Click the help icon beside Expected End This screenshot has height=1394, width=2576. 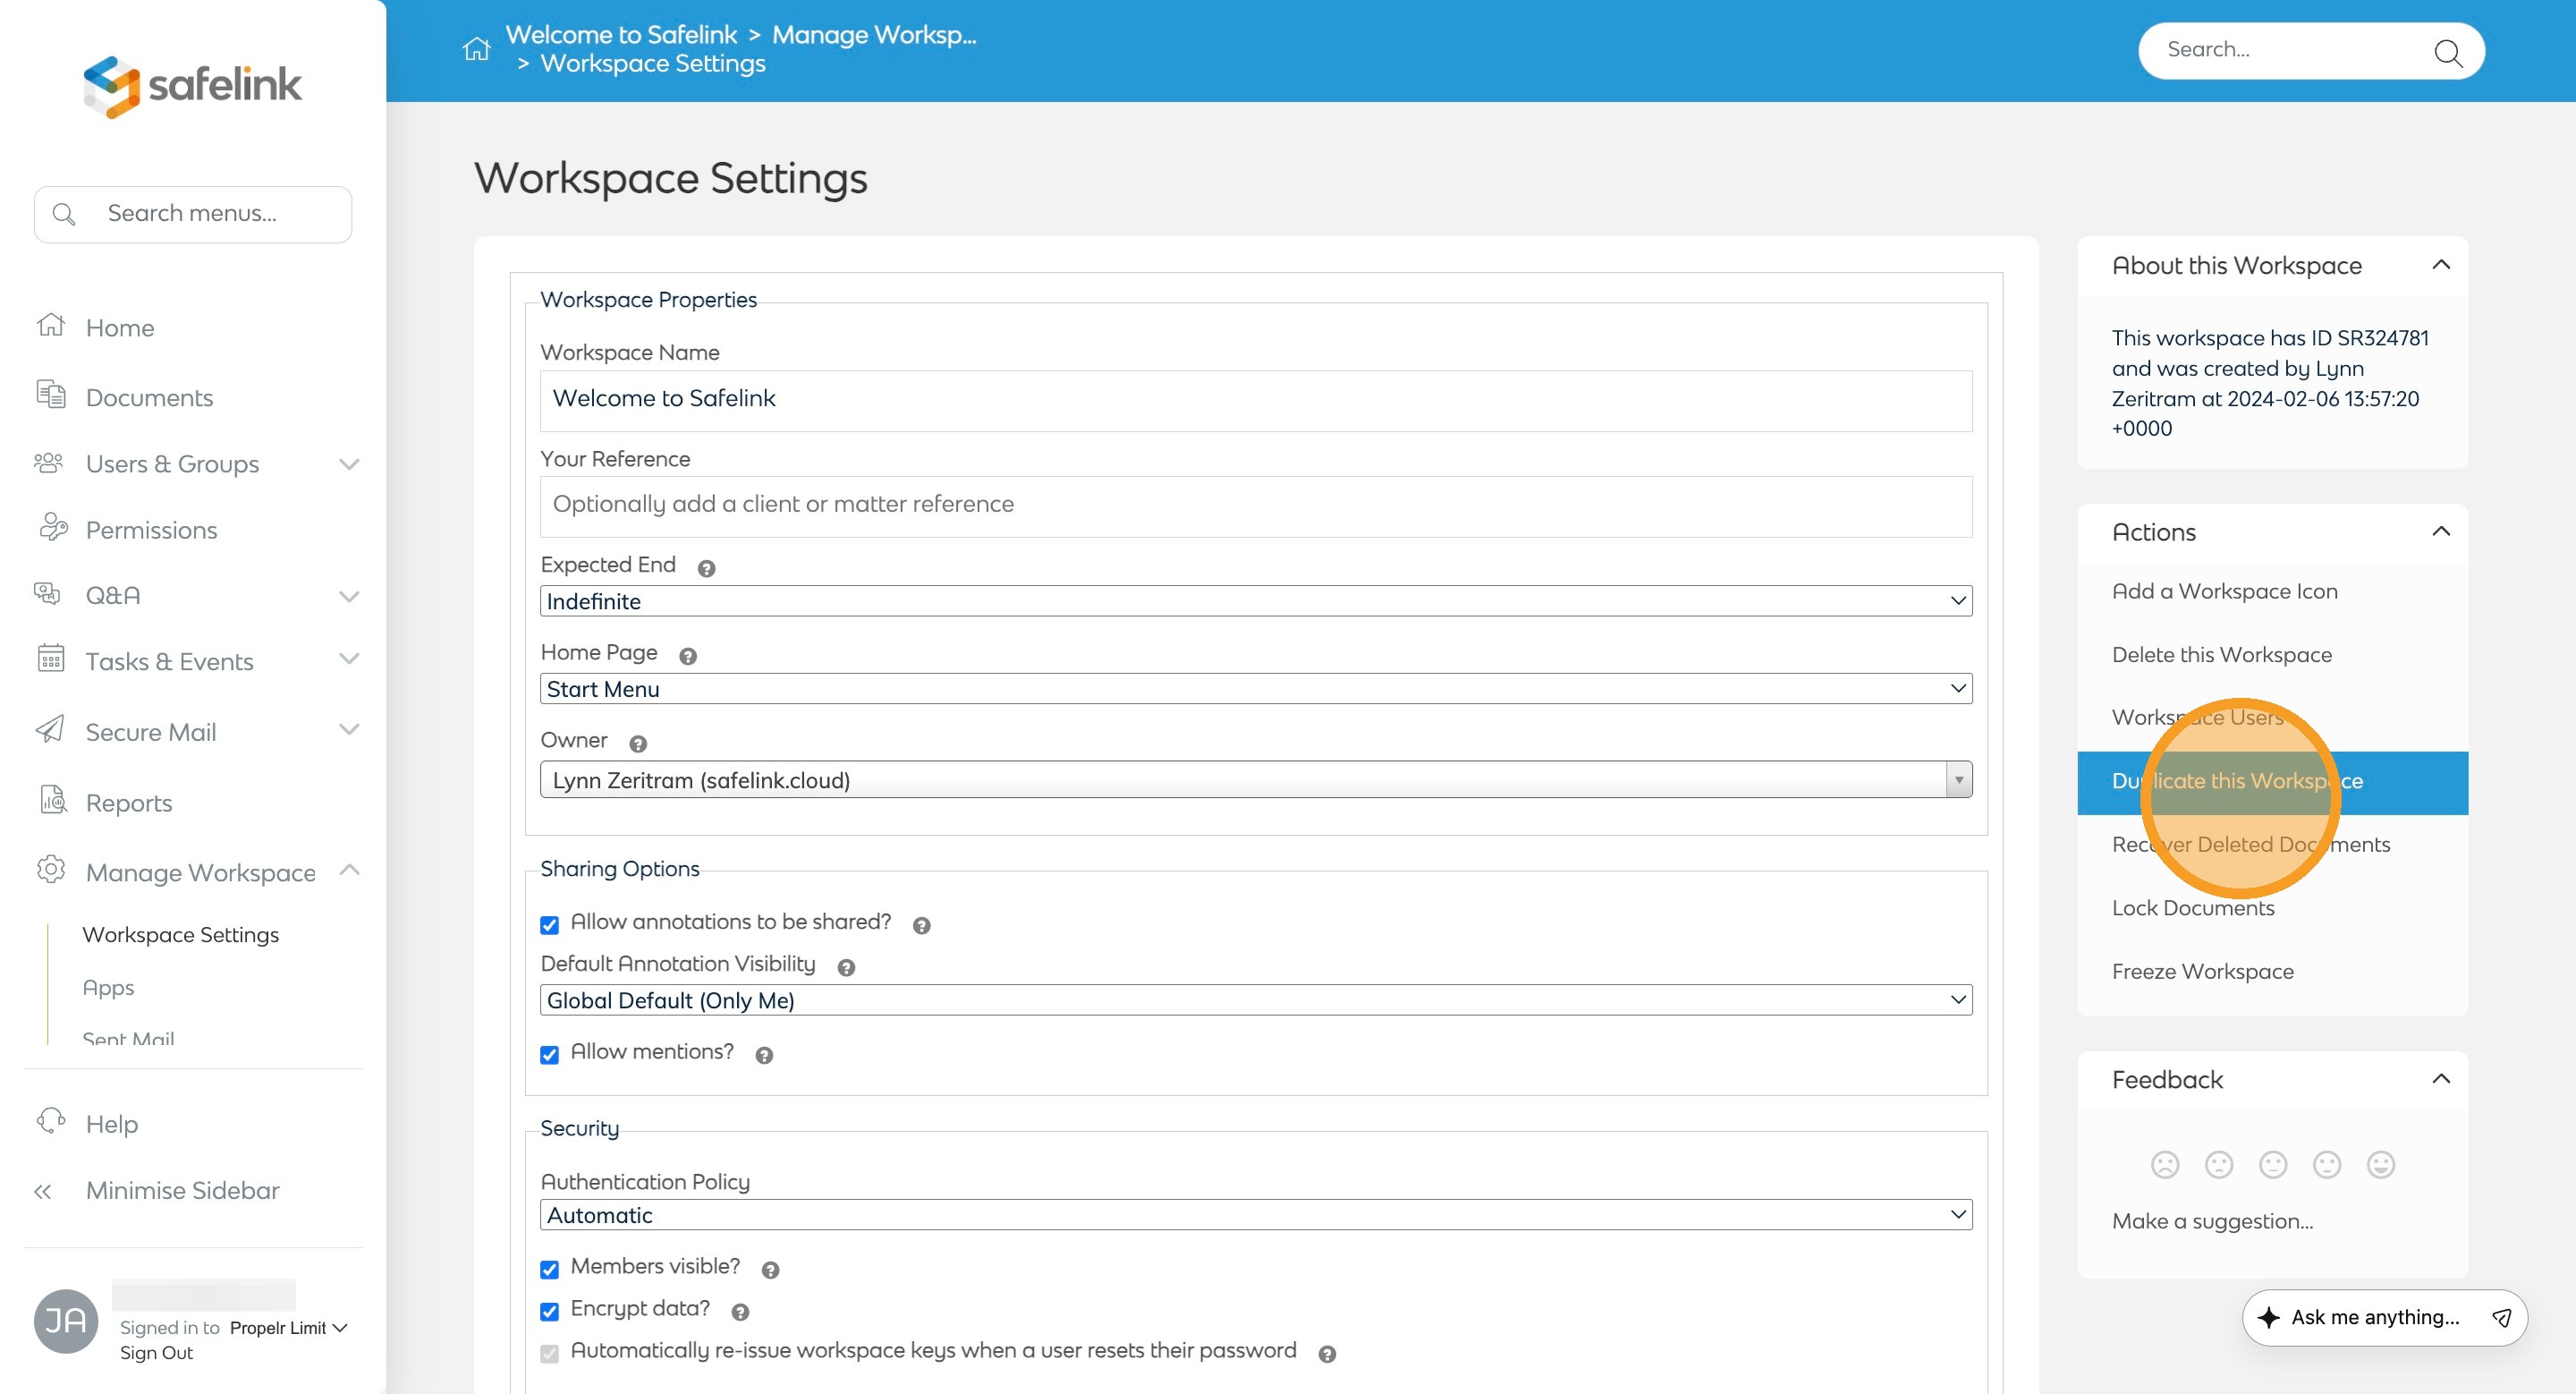[x=706, y=568]
